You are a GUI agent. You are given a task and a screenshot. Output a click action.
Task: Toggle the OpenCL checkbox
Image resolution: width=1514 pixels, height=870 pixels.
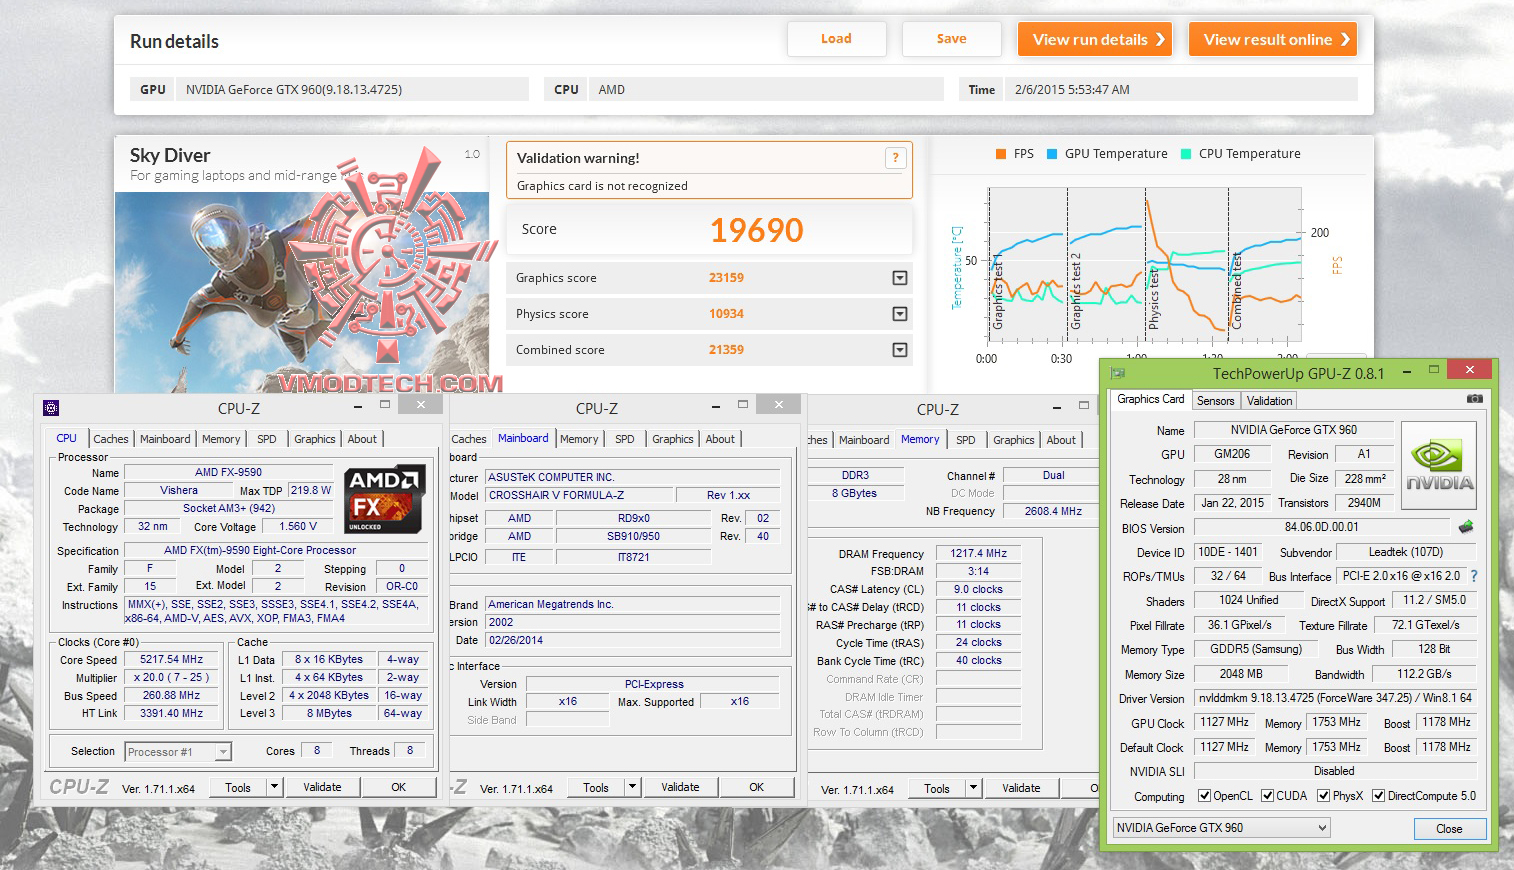point(1204,796)
